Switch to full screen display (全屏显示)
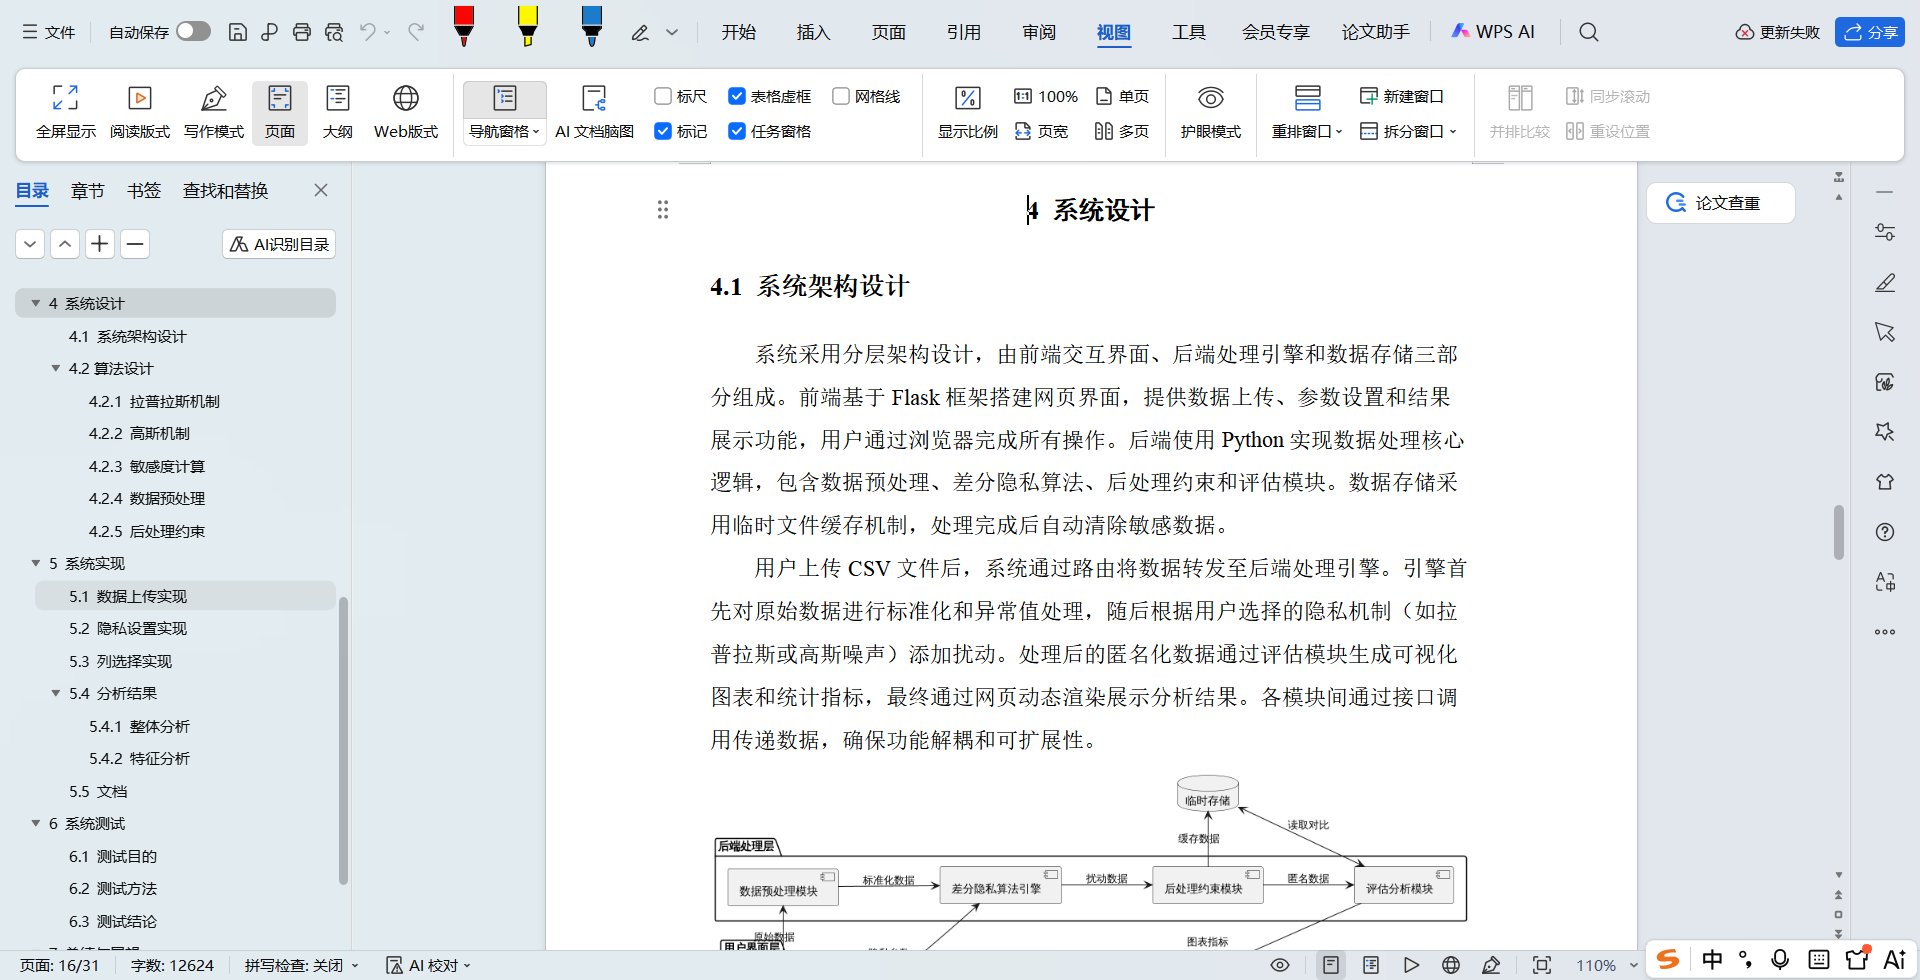This screenshot has width=1920, height=980. [x=66, y=112]
